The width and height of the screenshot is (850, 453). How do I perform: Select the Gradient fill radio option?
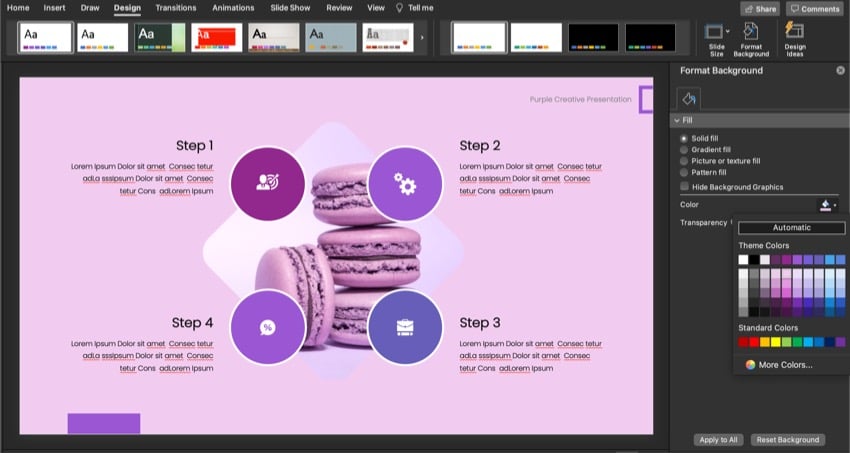click(x=684, y=150)
